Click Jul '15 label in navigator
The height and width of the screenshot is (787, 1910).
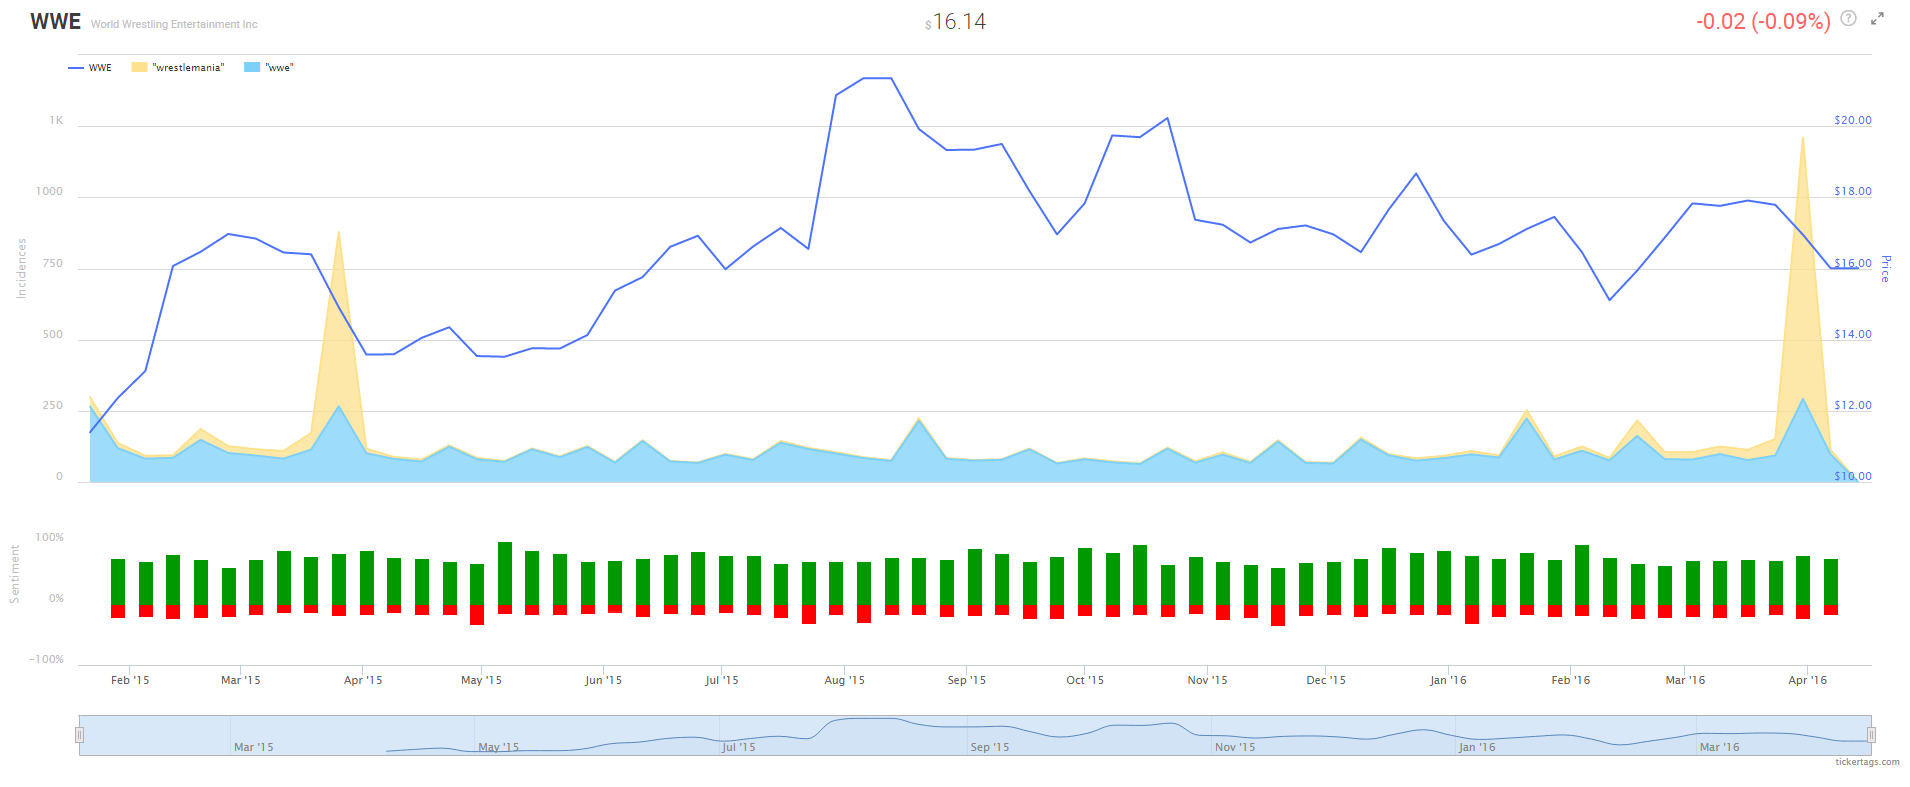tap(739, 747)
